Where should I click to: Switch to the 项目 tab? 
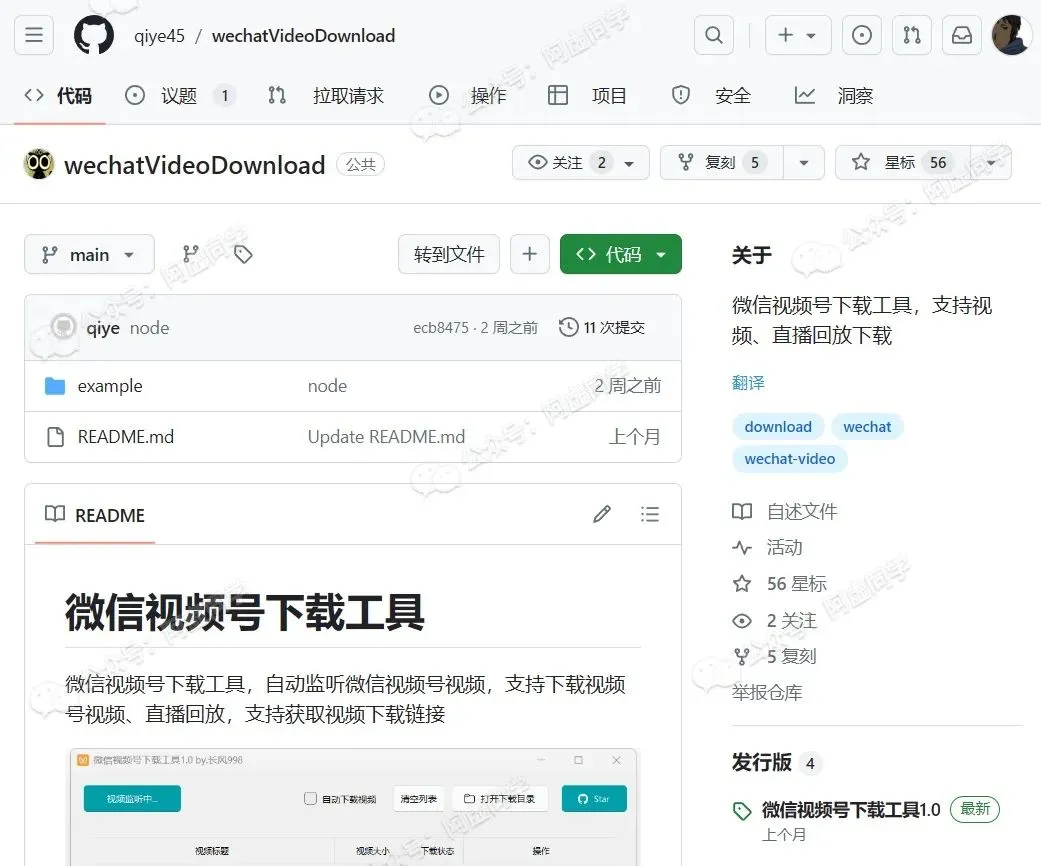(x=587, y=96)
